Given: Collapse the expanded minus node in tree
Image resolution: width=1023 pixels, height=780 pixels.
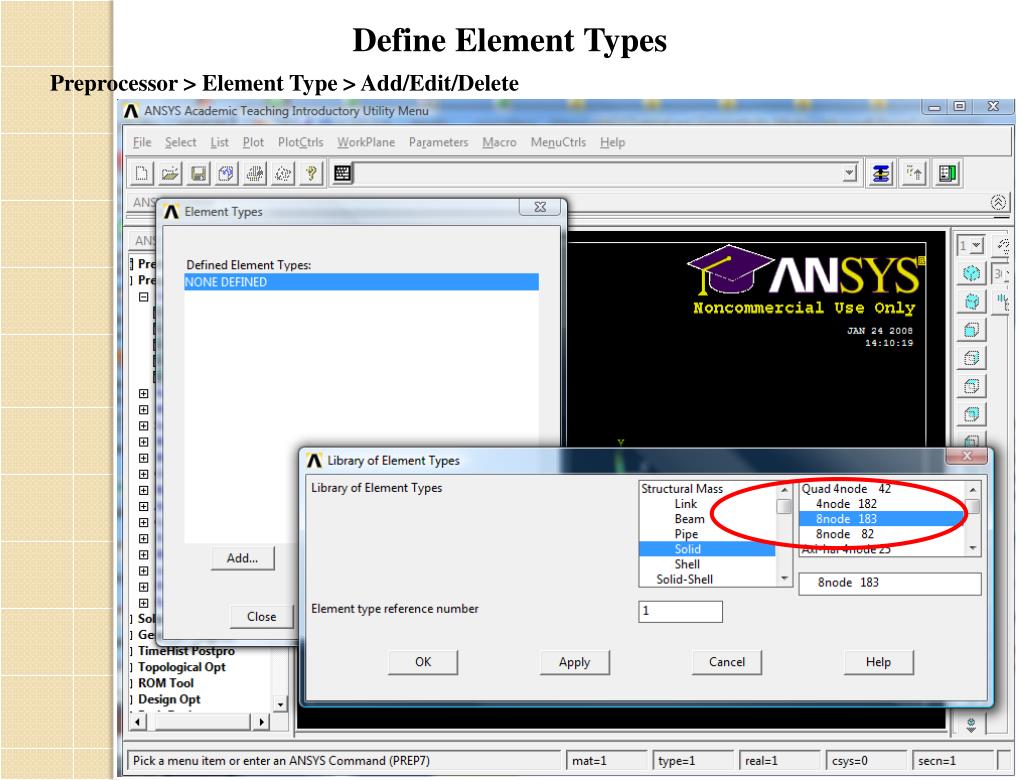Looking at the screenshot, I should 144,297.
